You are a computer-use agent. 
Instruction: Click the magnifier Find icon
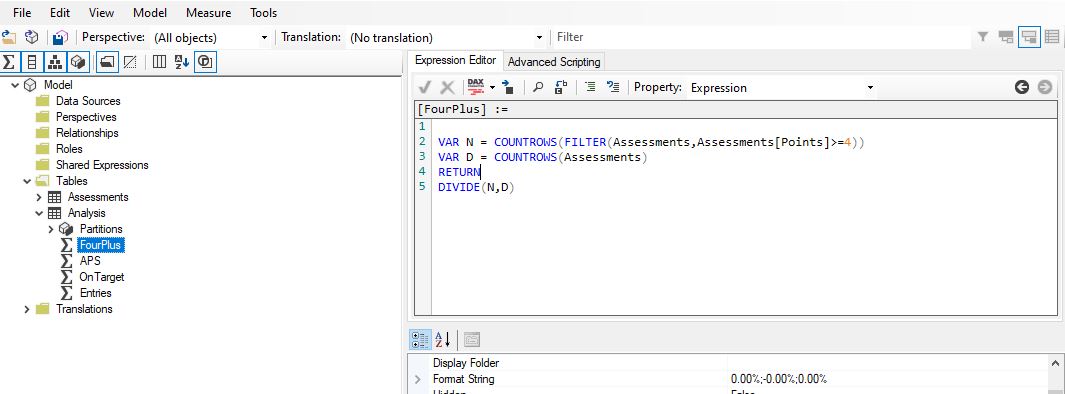tap(538, 87)
